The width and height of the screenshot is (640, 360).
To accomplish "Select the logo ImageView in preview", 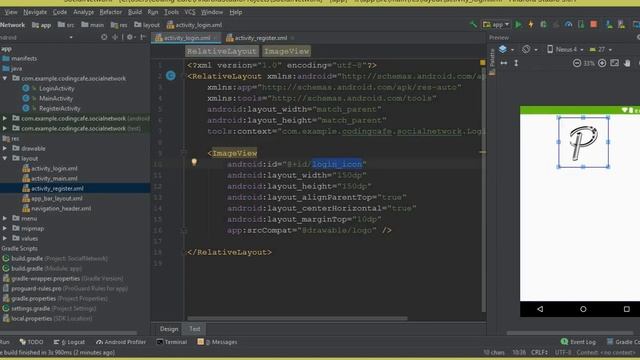I will (x=583, y=142).
